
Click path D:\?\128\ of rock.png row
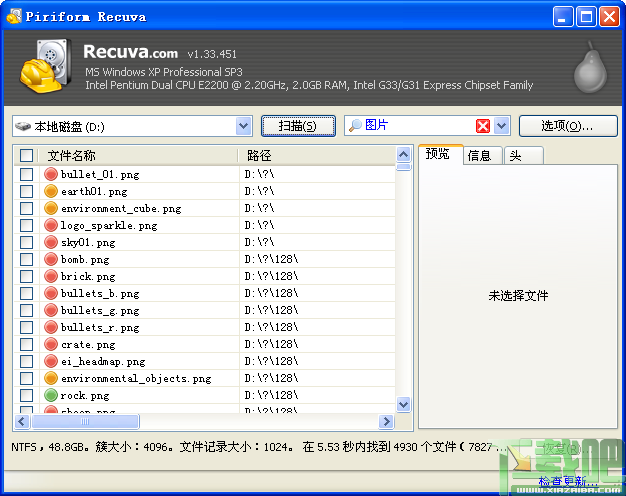point(271,395)
